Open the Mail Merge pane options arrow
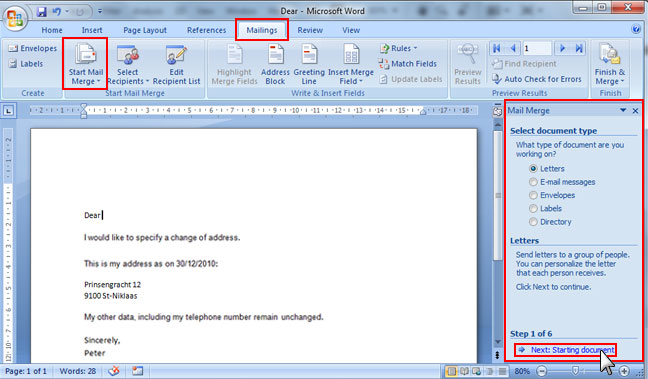The image size is (648, 379). click(623, 110)
